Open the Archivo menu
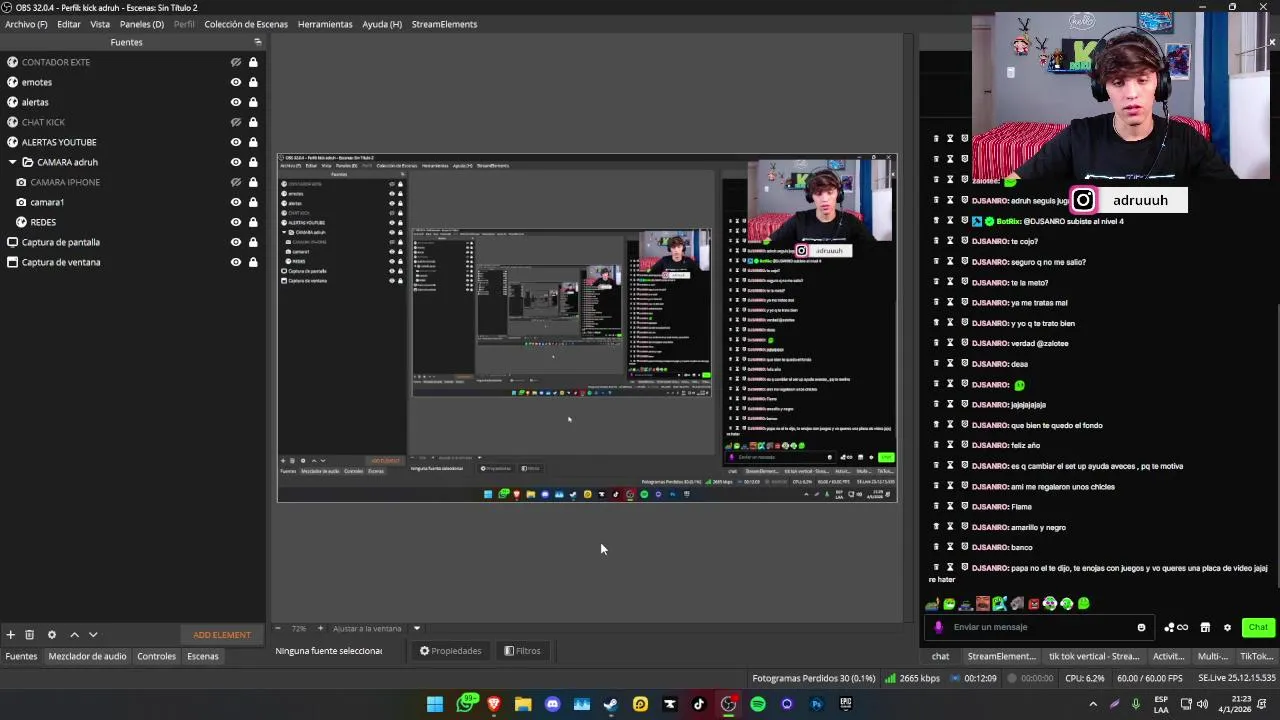 pyautogui.click(x=26, y=24)
